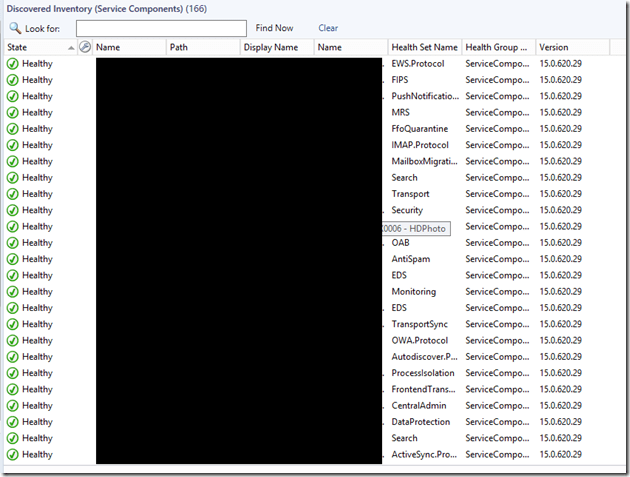
Task: Click the Clear link
Action: [x=328, y=28]
